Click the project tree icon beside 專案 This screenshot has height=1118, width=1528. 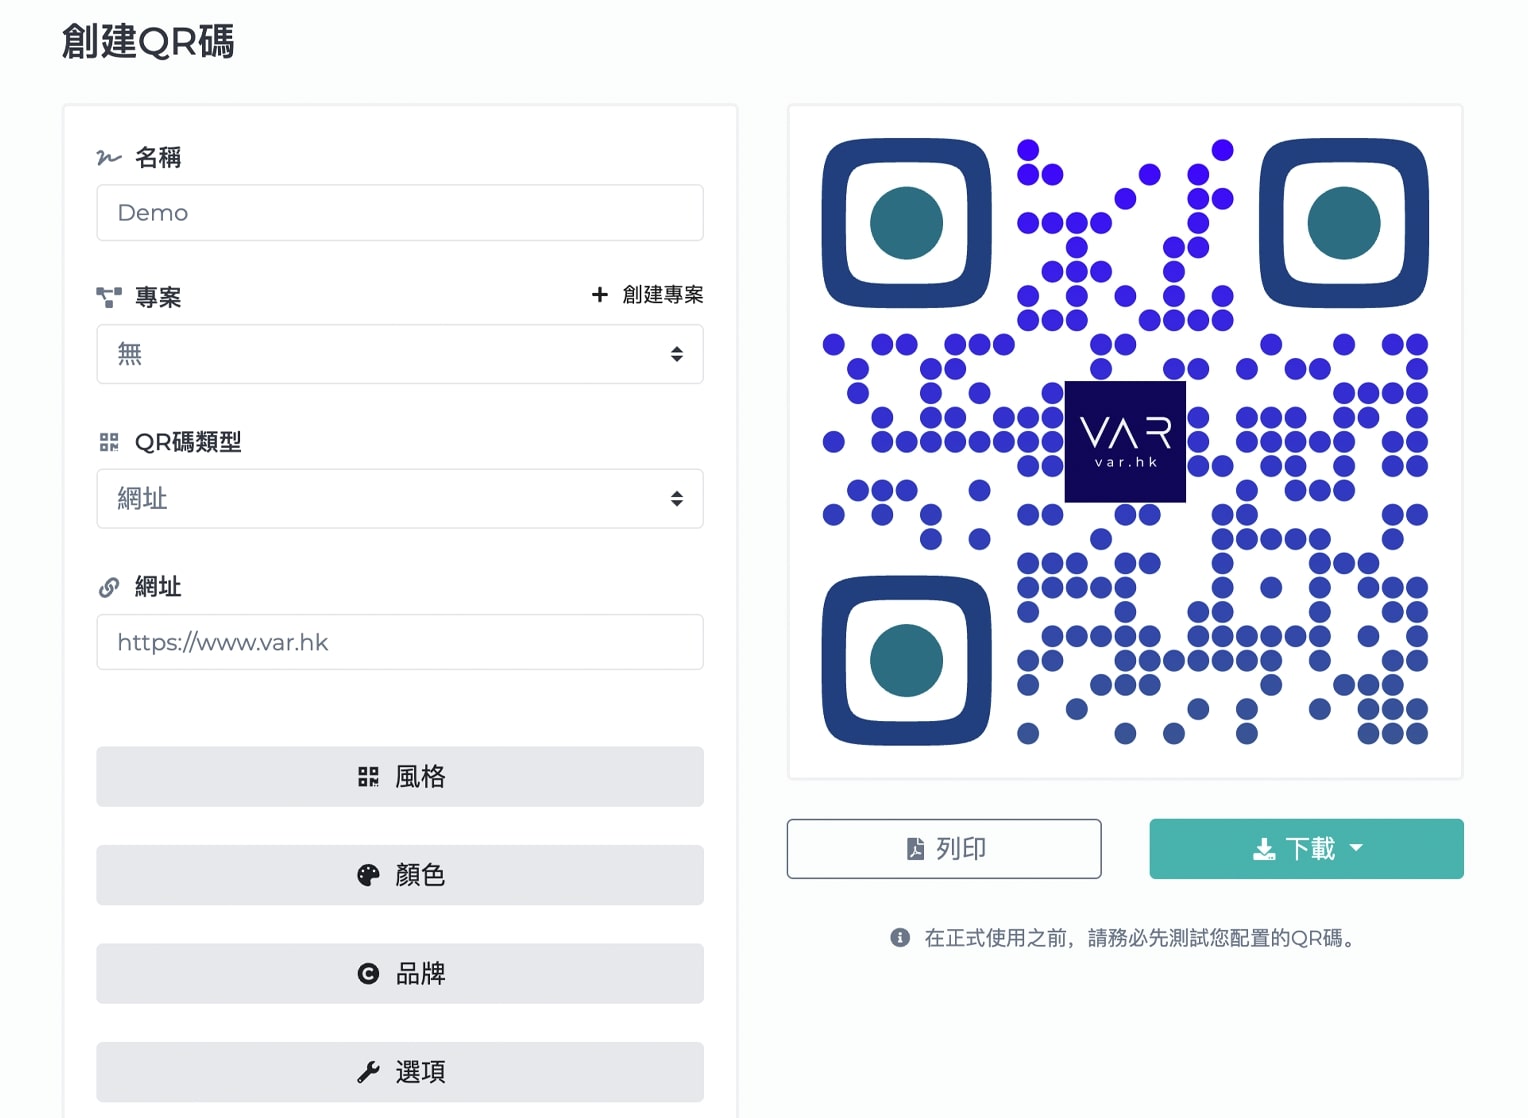108,297
